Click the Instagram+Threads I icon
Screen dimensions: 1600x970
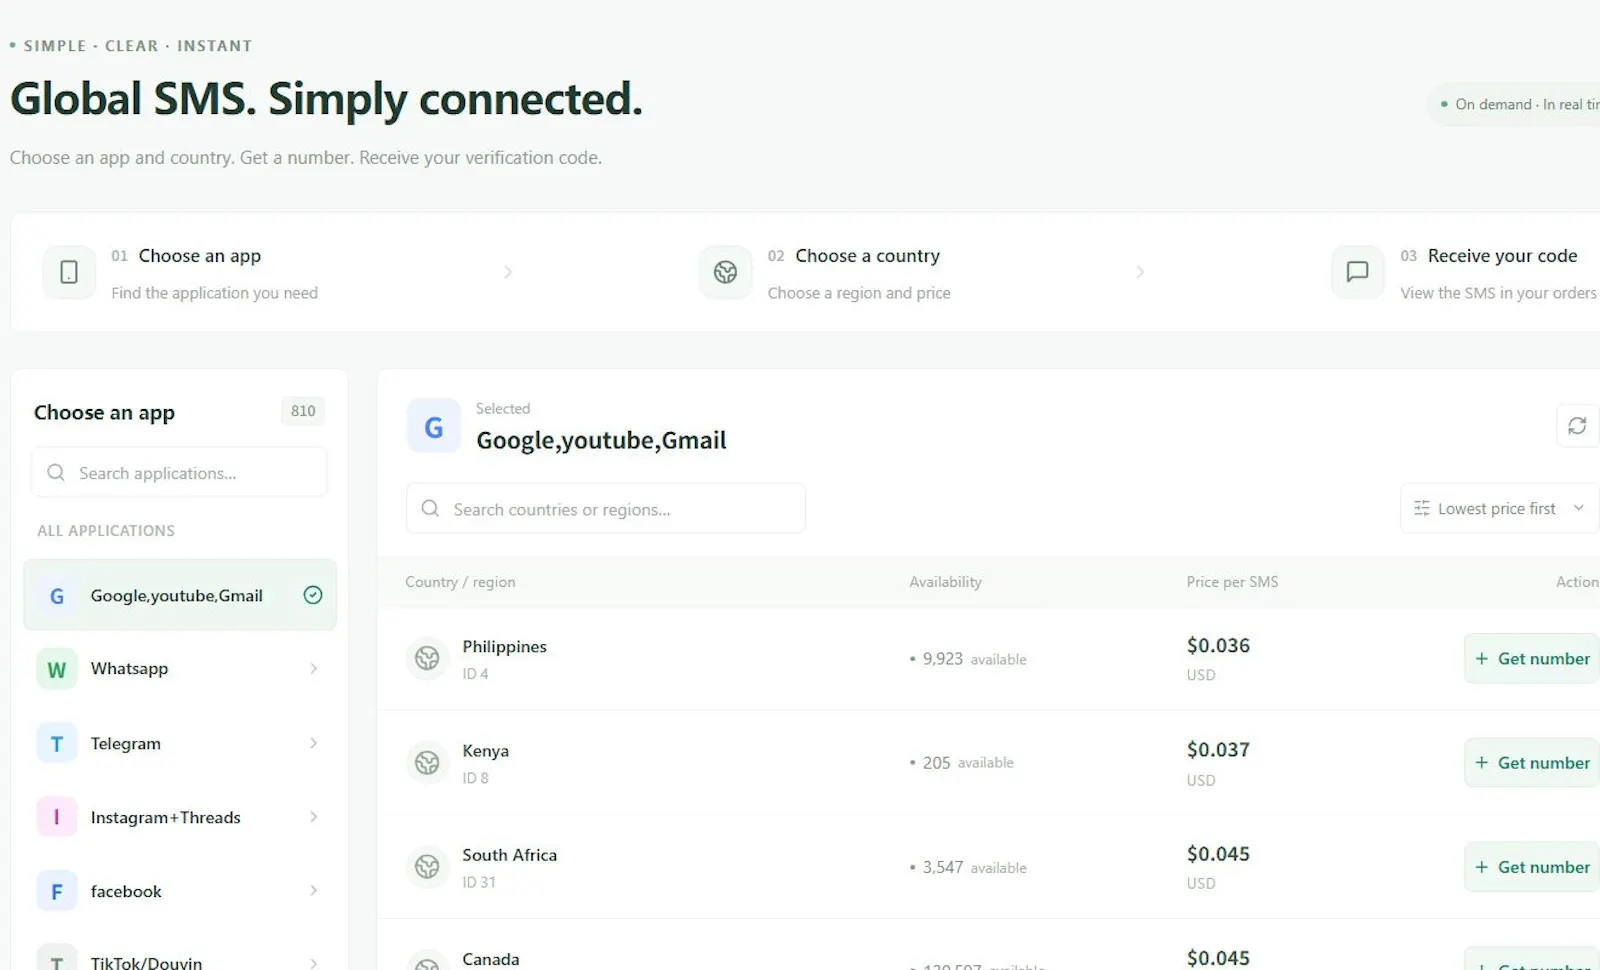[x=57, y=818]
